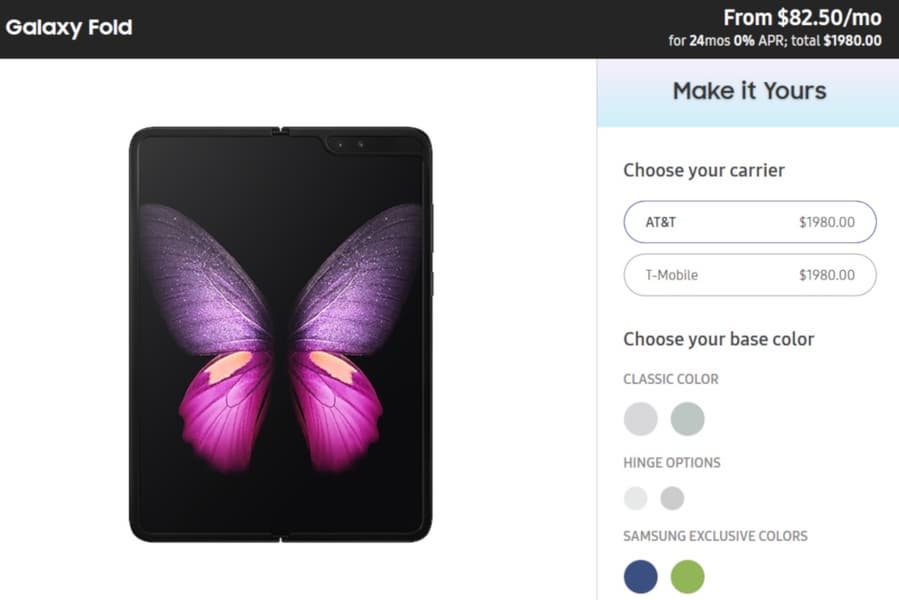The width and height of the screenshot is (899, 600).
Task: Click the HINGE OPTIONS section label
Action: pos(671,463)
